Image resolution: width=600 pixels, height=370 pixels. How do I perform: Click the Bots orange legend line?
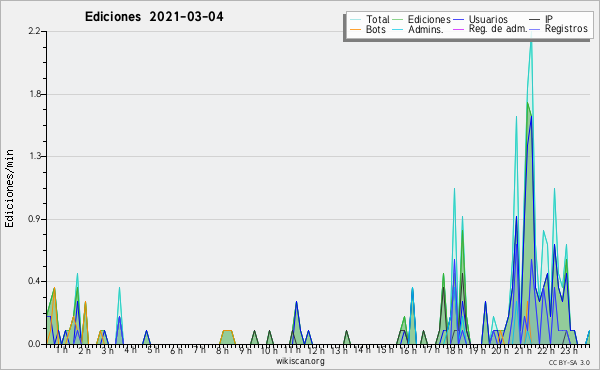(355, 29)
